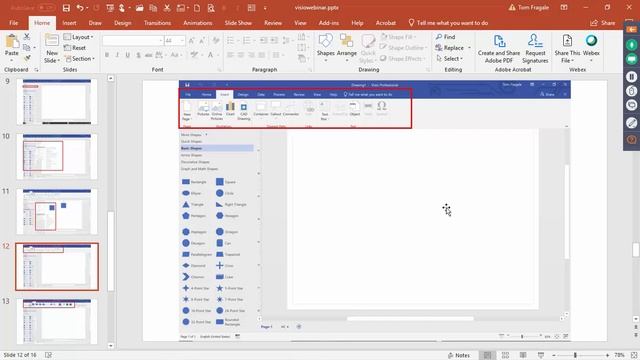Click the zoom slider handle
This screenshot has height=360, width=640.
click(x=576, y=355)
